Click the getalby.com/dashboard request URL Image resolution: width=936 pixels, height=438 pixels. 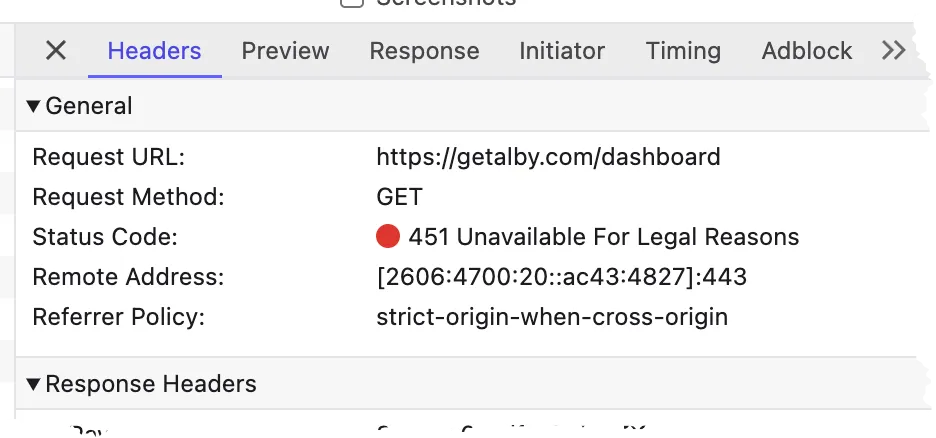pyautogui.click(x=548, y=157)
